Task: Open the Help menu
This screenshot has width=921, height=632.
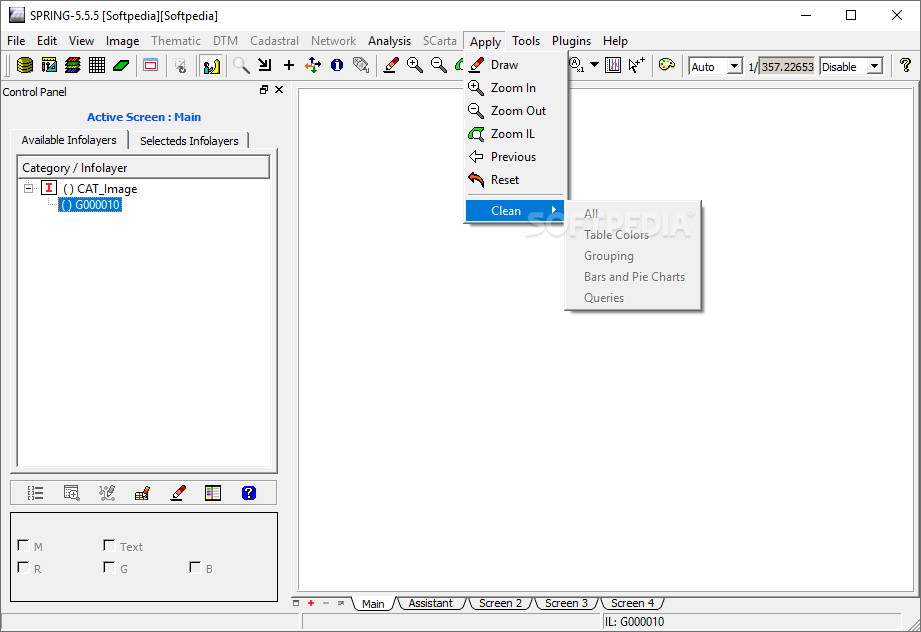Action: (x=615, y=41)
